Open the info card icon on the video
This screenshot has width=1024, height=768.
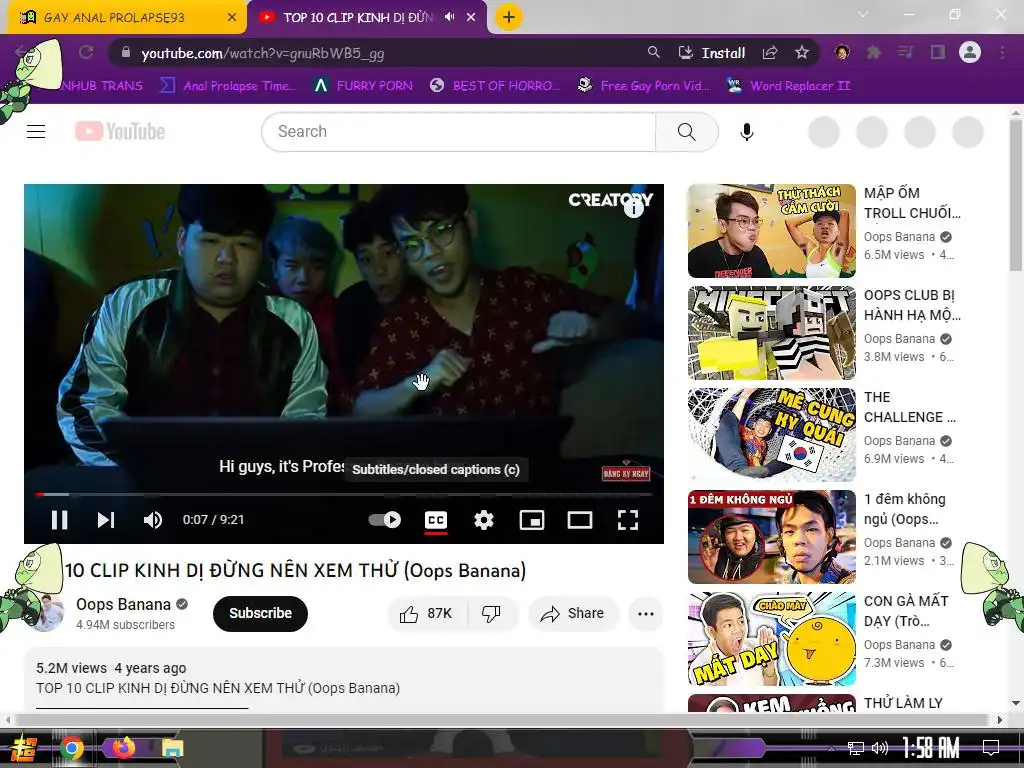(633, 208)
